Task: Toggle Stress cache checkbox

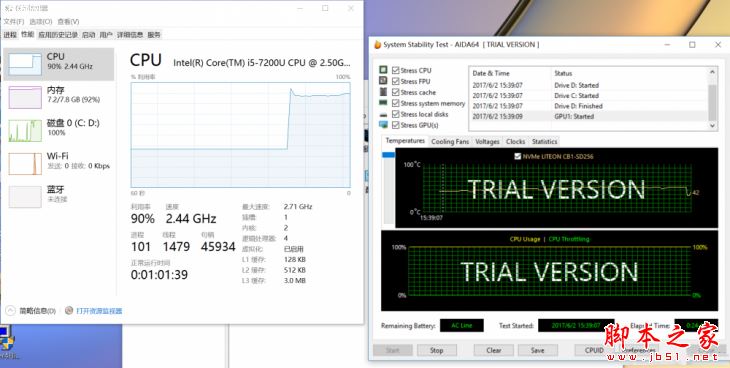Action: click(x=396, y=92)
